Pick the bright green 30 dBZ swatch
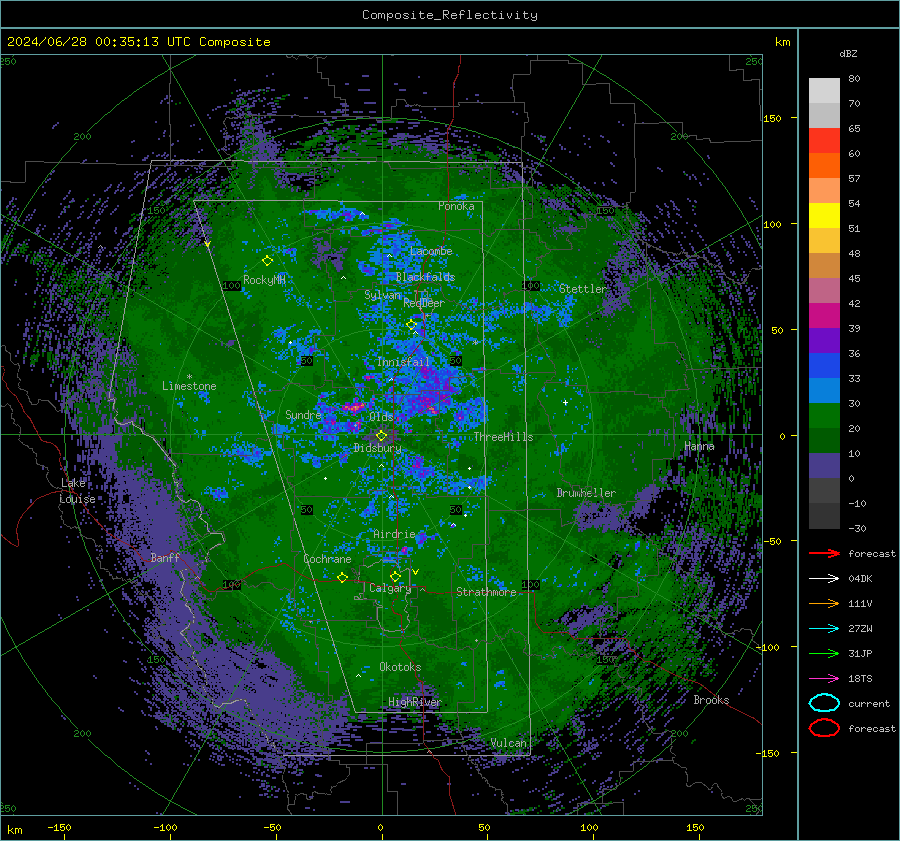900x841 pixels. 824,415
